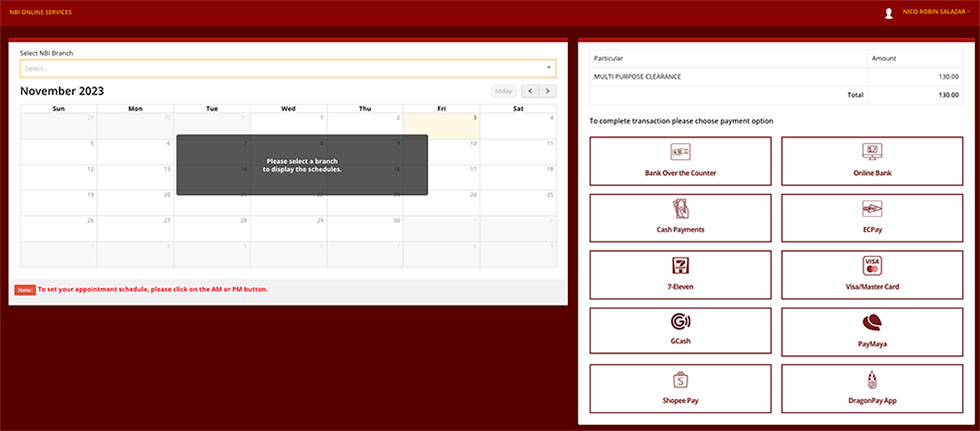Click the Shopee Pay bag icon
The height and width of the screenshot is (431, 980).
tap(680, 380)
